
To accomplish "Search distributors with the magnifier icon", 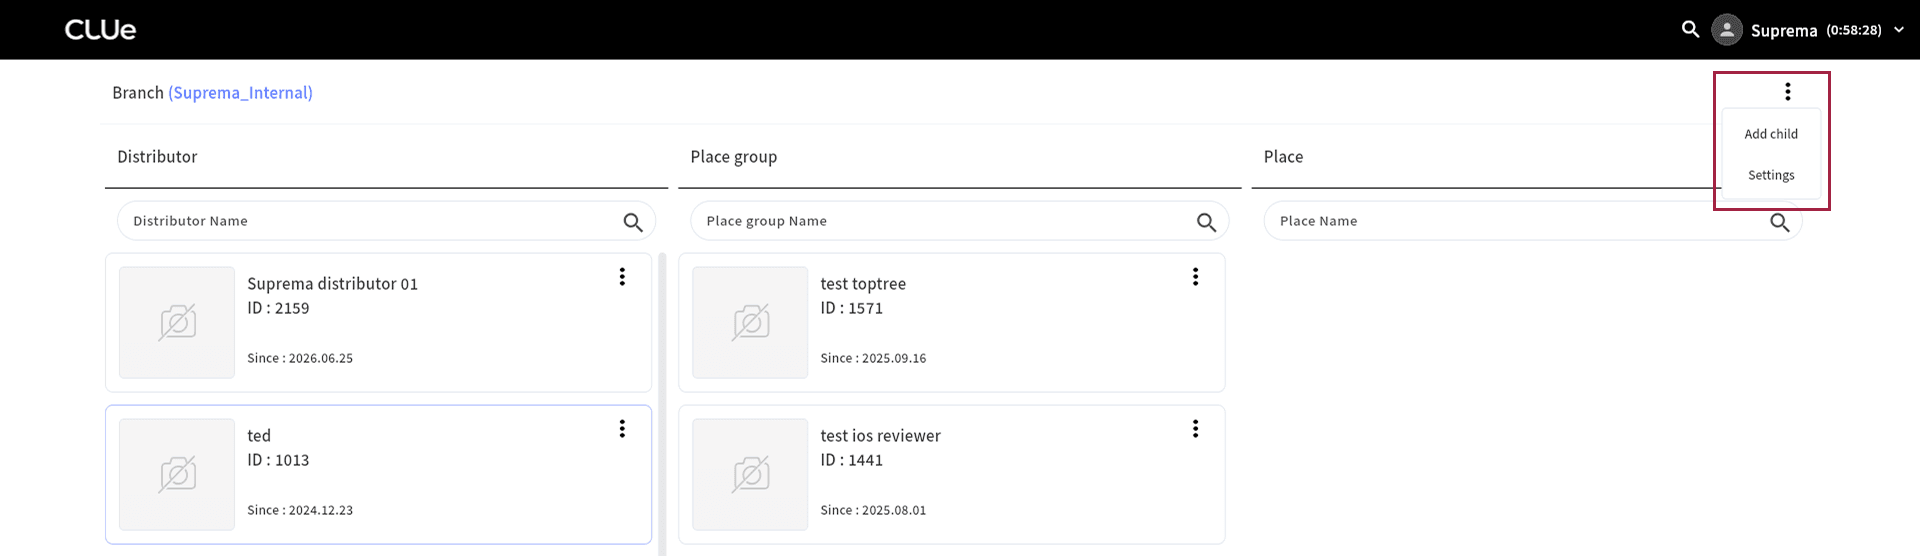I will 633,222.
